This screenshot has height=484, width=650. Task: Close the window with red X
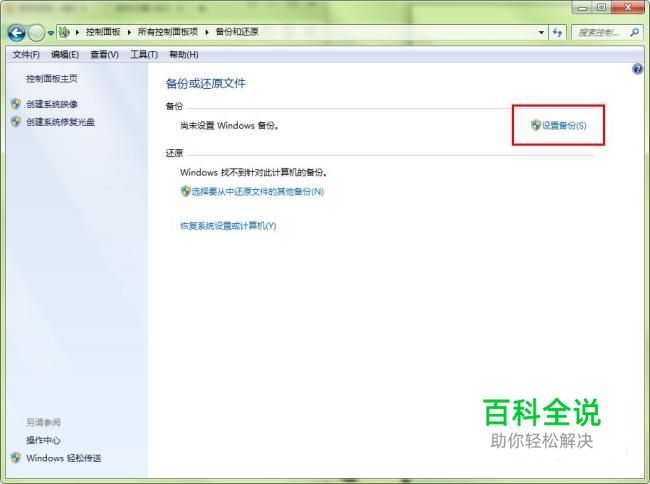628,7
